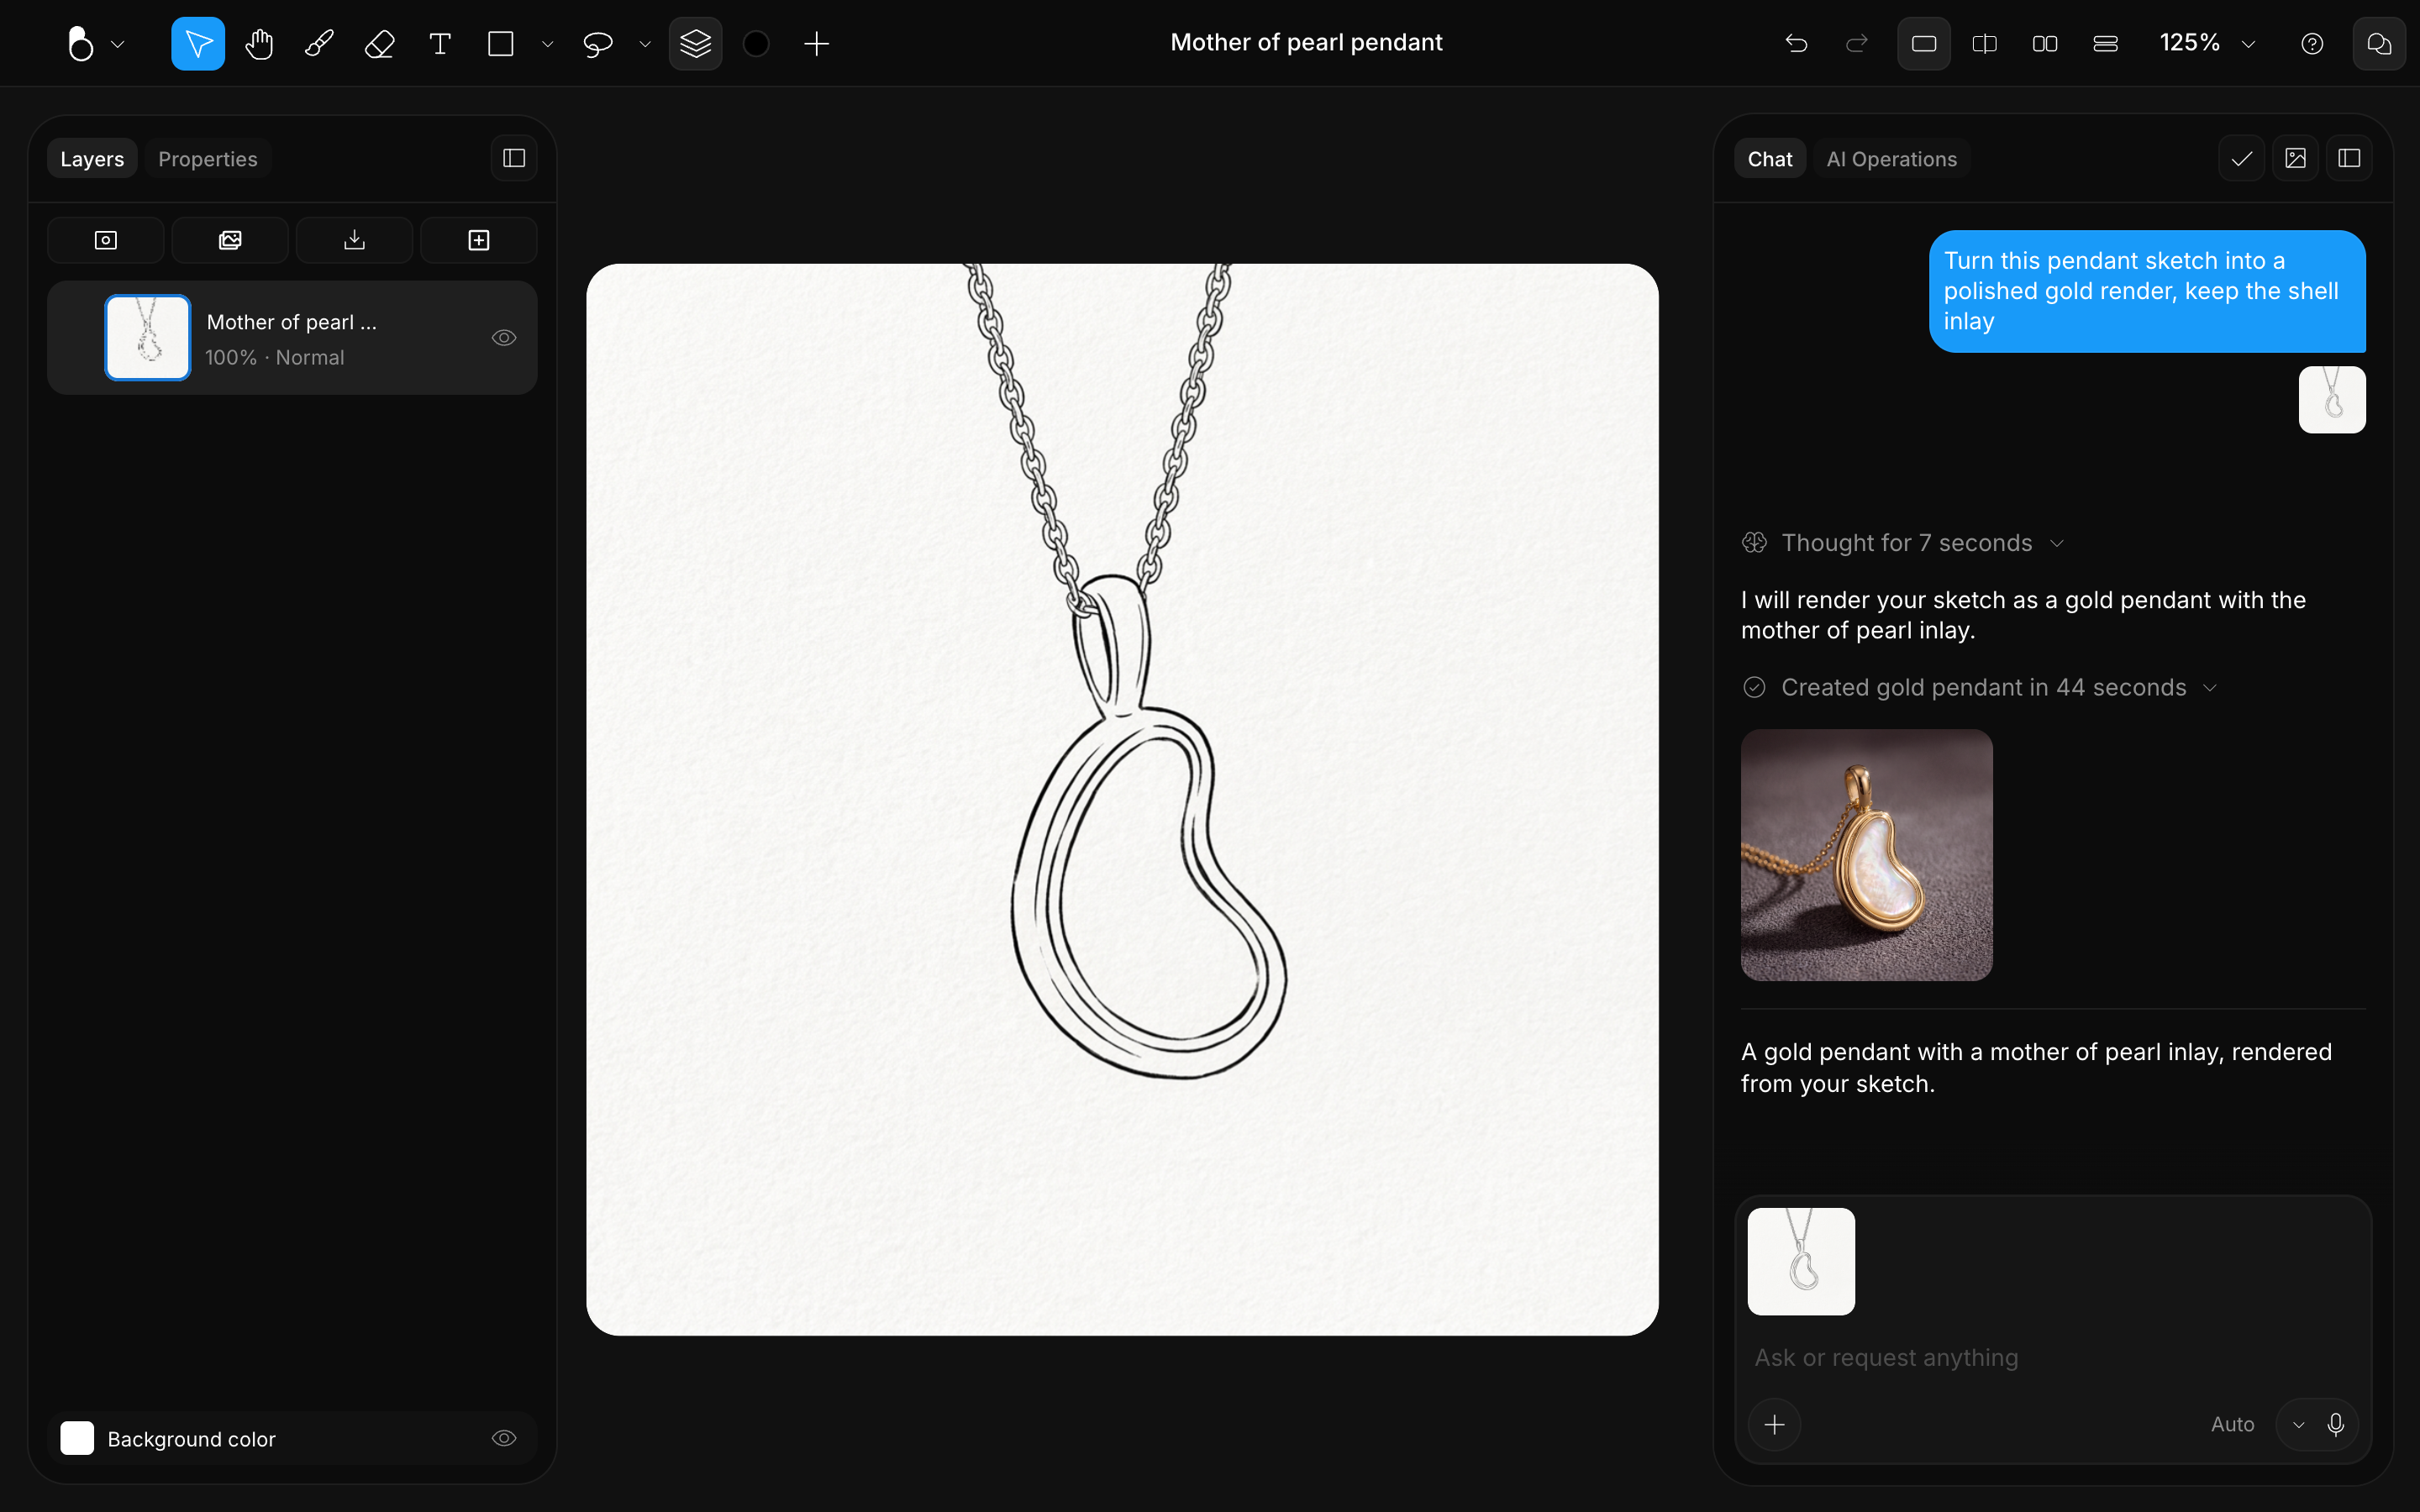Switch to side-by-side view mode
This screenshot has height=1512, width=2420.
coord(2045,43)
